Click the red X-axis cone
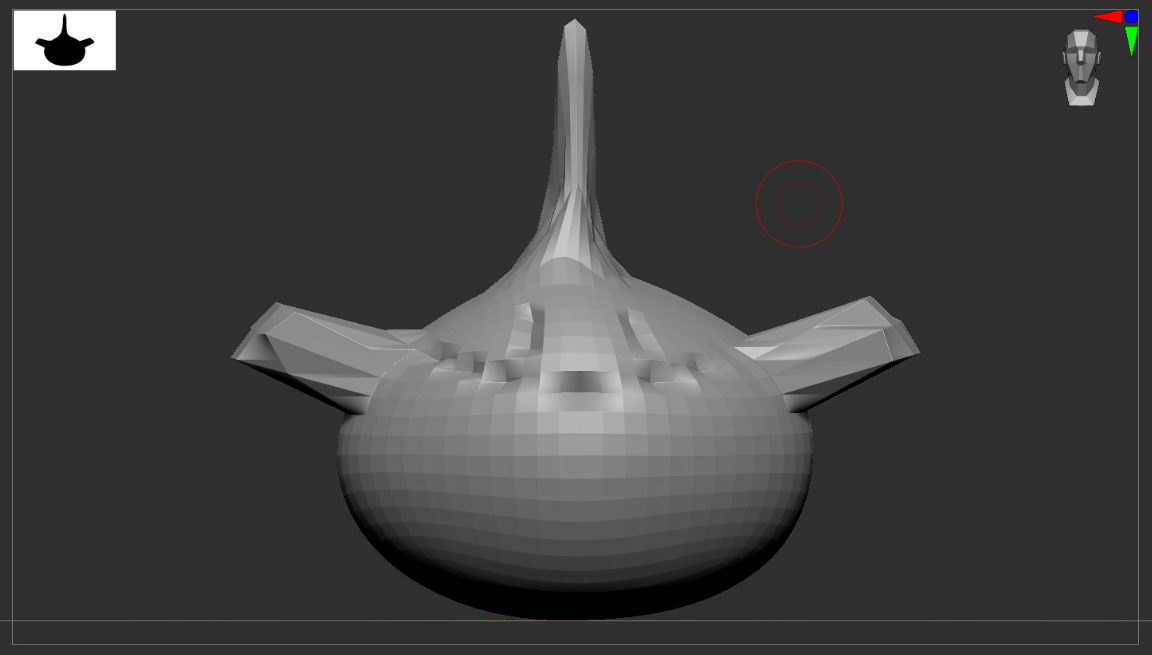 click(x=1108, y=17)
